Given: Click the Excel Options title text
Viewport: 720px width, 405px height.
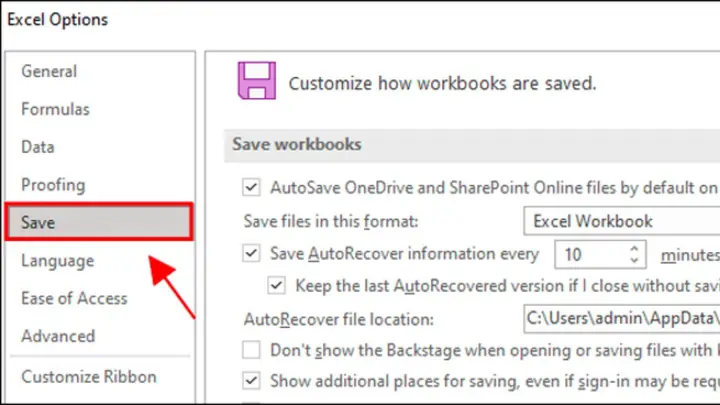Looking at the screenshot, I should (x=58, y=20).
